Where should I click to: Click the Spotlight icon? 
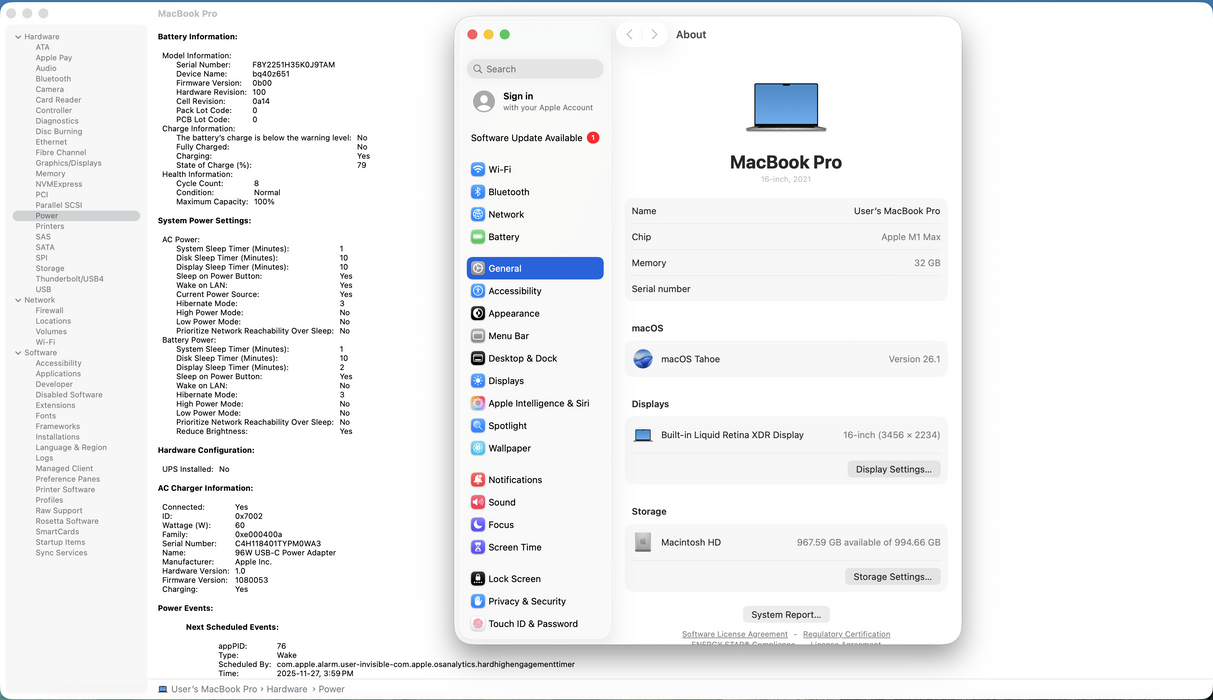point(478,426)
